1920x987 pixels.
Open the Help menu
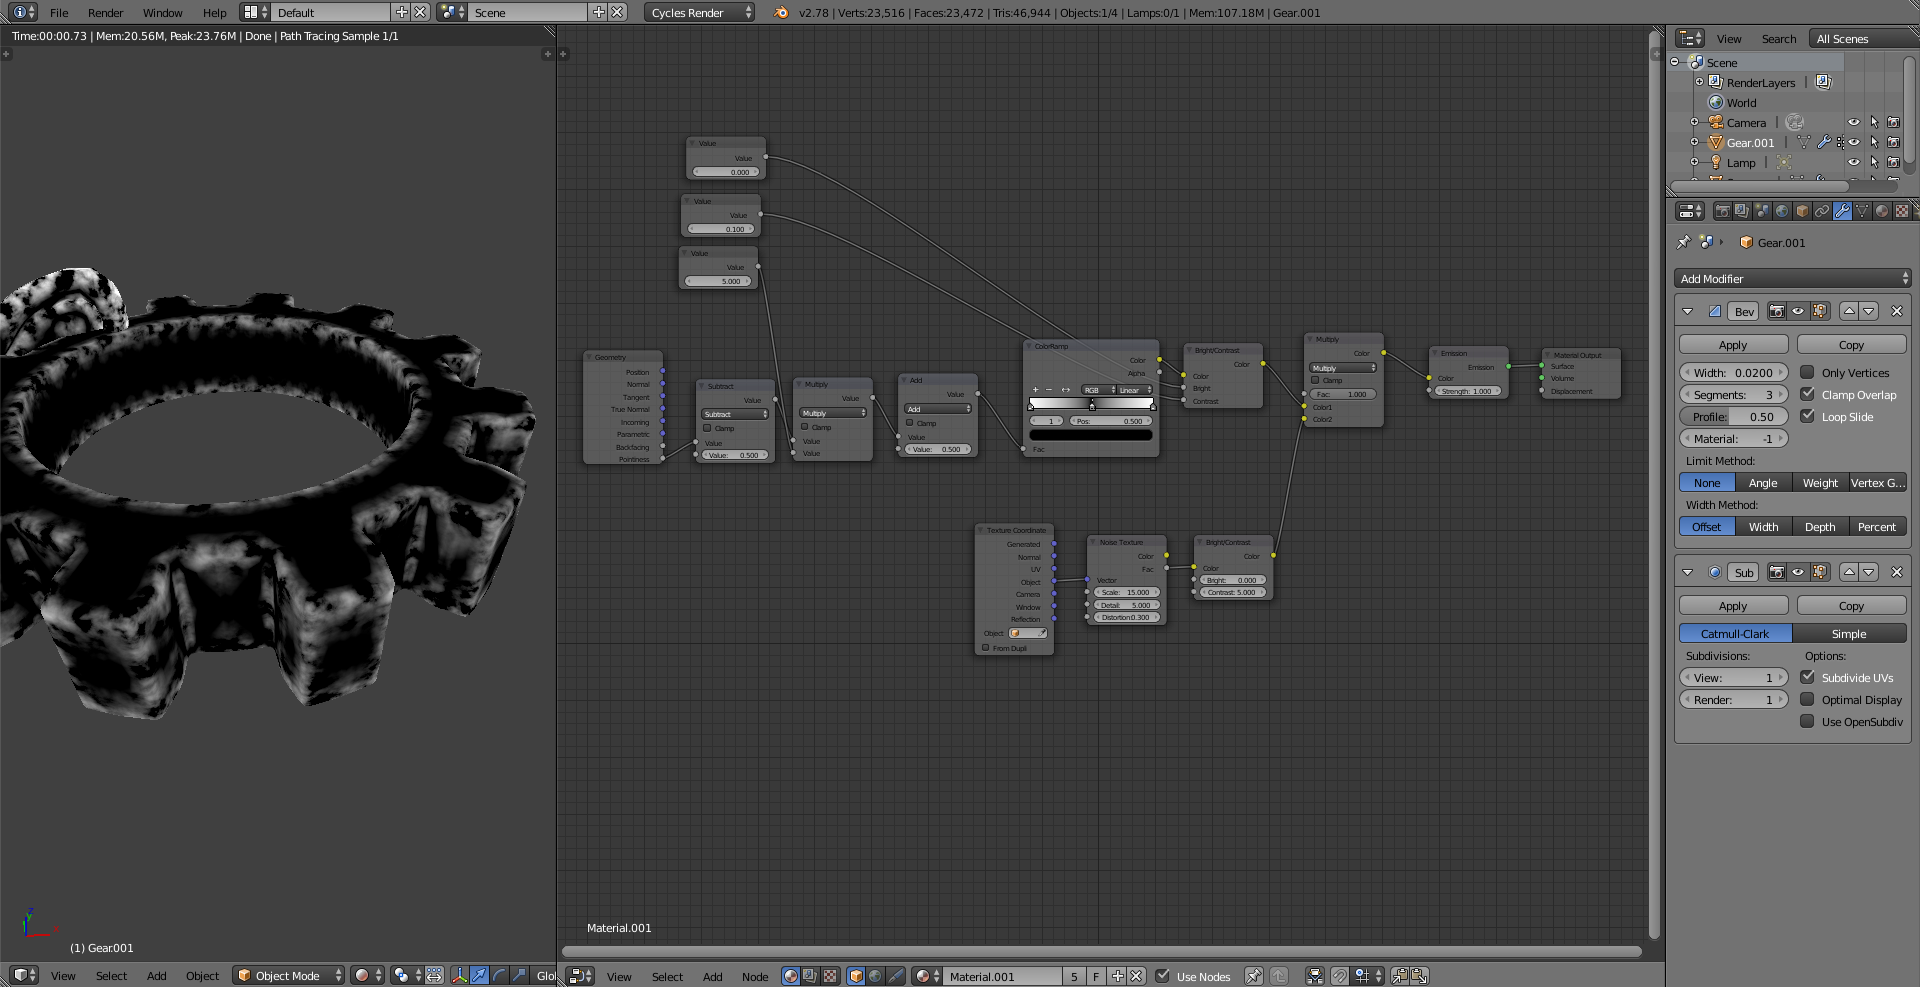[x=214, y=12]
